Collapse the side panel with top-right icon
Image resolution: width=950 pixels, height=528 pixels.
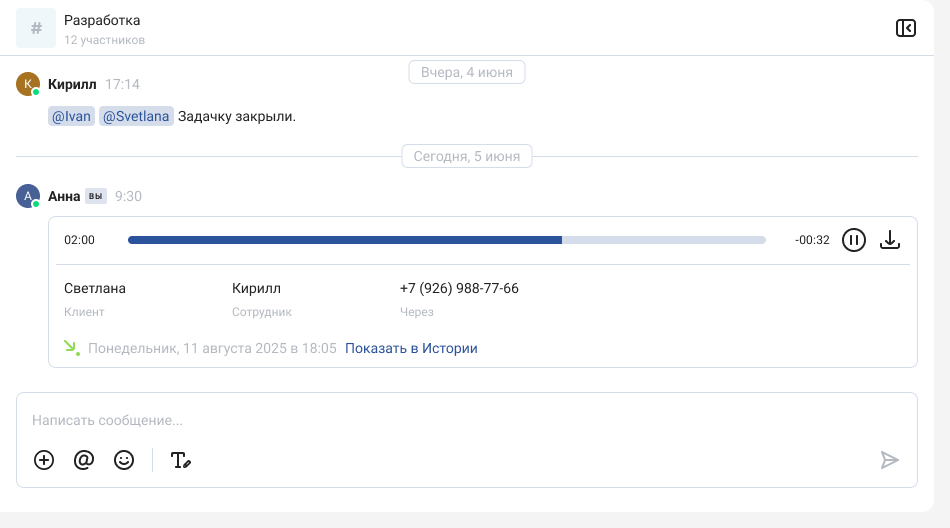tap(905, 28)
